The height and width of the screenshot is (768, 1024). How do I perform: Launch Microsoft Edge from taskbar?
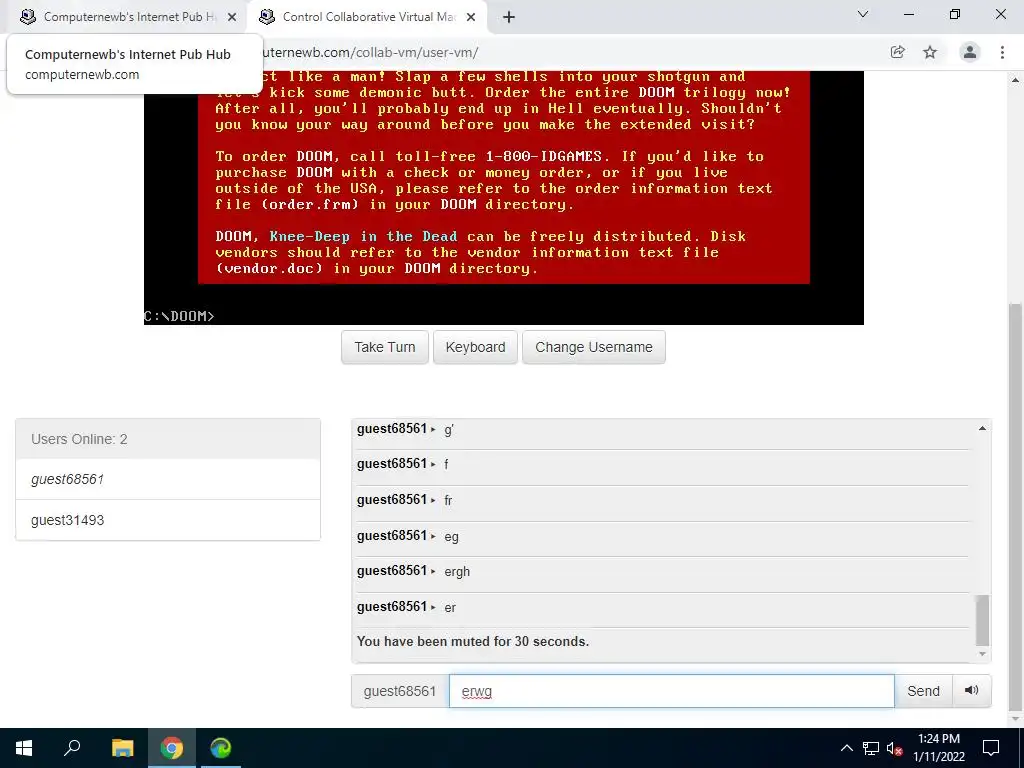[221, 748]
